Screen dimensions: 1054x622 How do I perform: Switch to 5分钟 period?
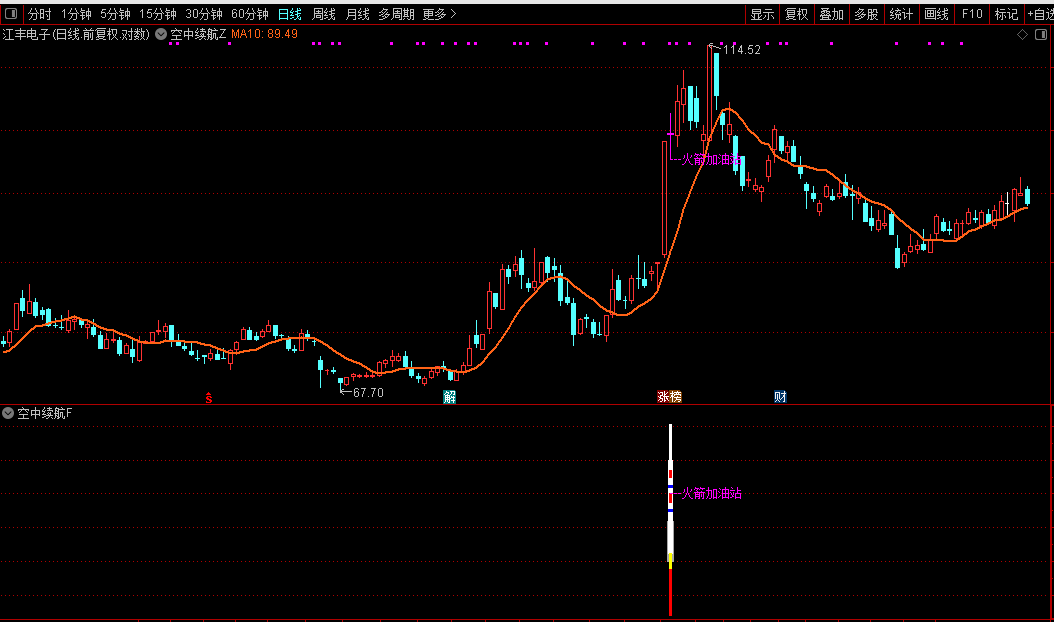(x=115, y=14)
